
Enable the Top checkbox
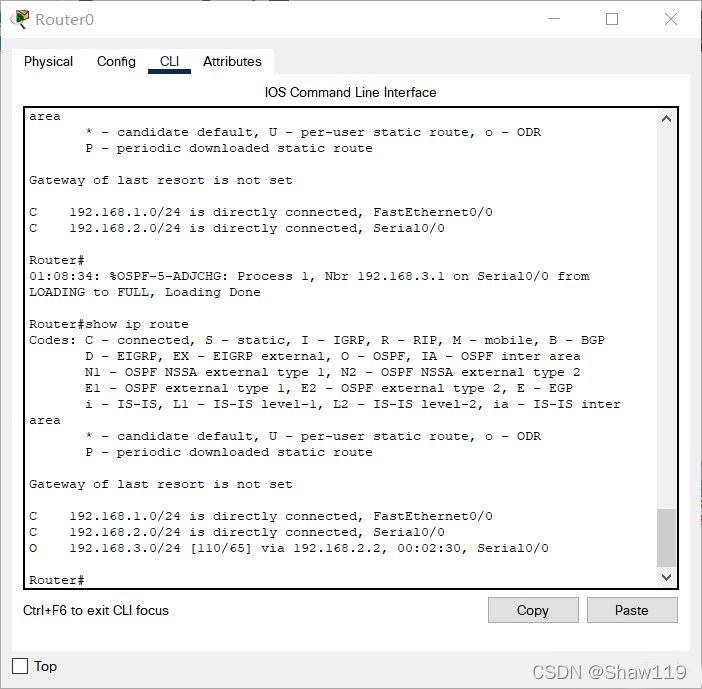(x=20, y=666)
